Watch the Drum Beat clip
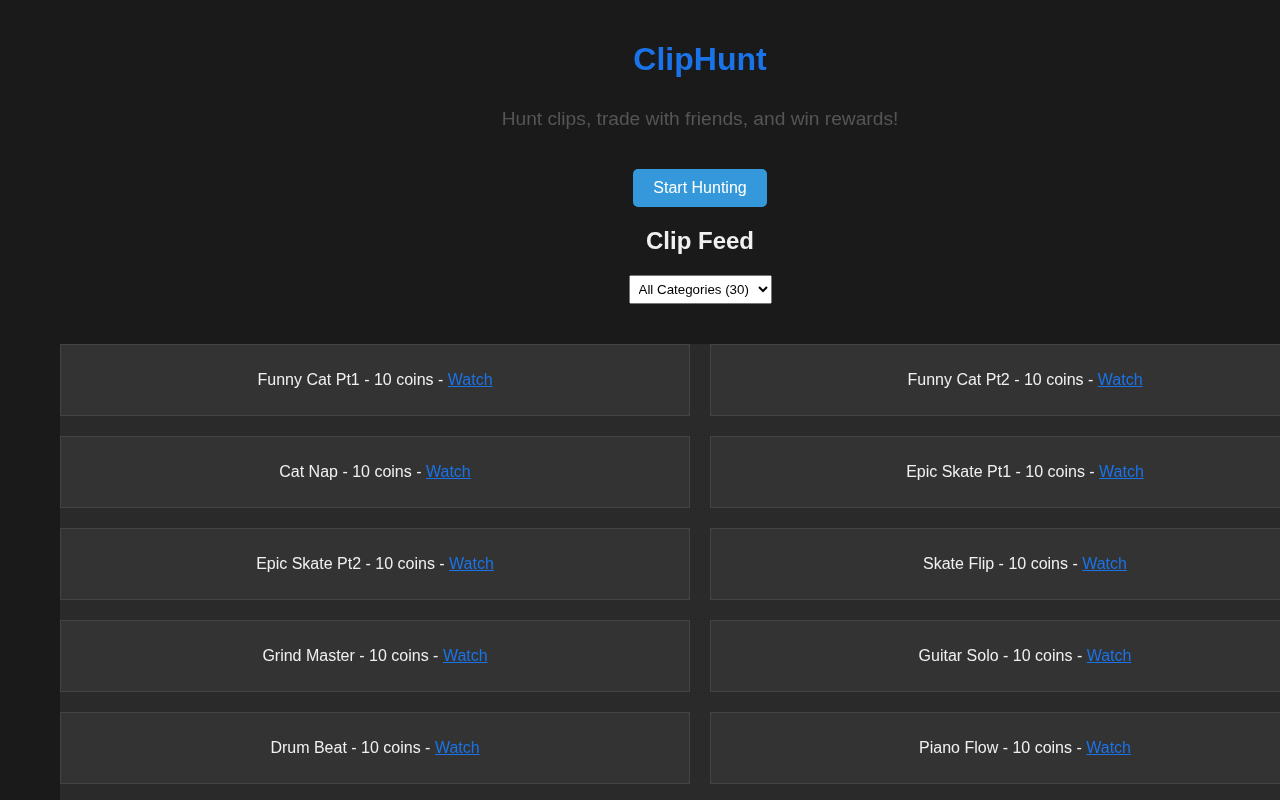 pyautogui.click(x=457, y=748)
